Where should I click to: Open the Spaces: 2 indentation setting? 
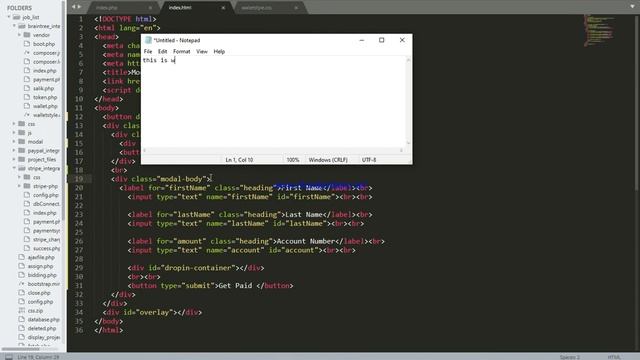tap(570, 357)
